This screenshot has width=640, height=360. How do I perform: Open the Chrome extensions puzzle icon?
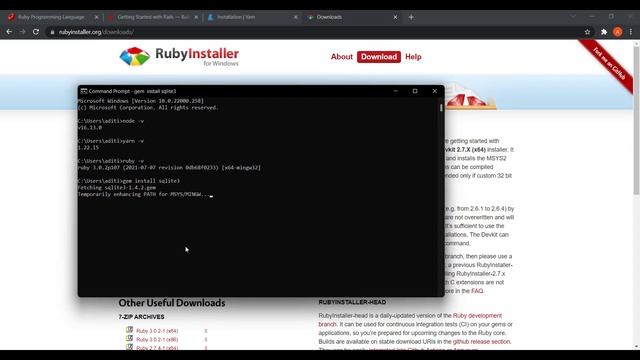coord(604,32)
